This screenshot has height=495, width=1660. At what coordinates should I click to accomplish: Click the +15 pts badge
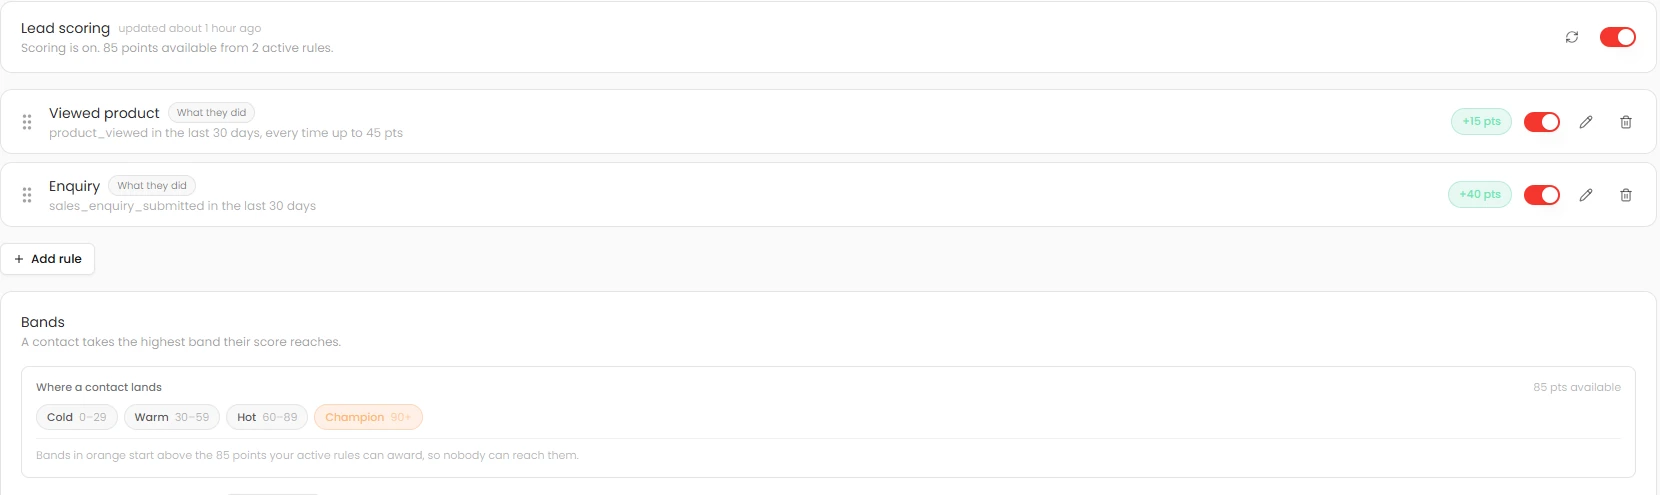tap(1481, 122)
